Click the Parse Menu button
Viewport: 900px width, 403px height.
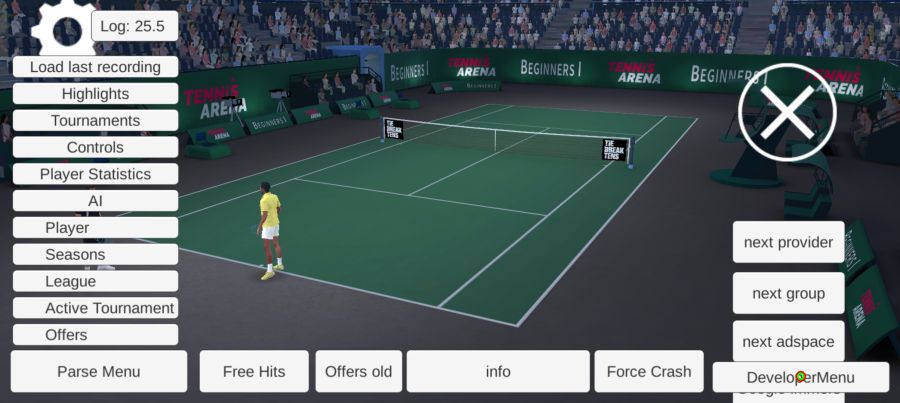point(99,371)
